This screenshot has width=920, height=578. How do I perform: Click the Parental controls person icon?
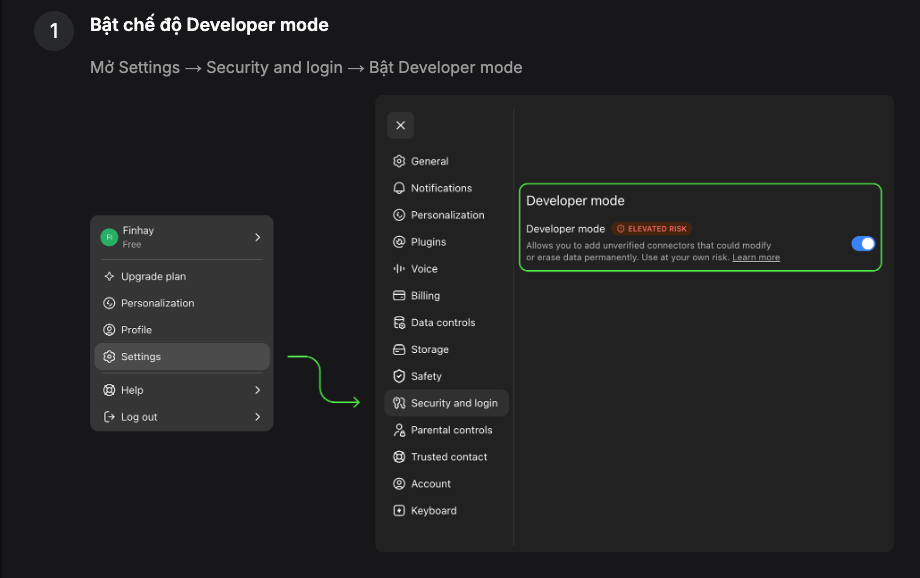click(399, 430)
